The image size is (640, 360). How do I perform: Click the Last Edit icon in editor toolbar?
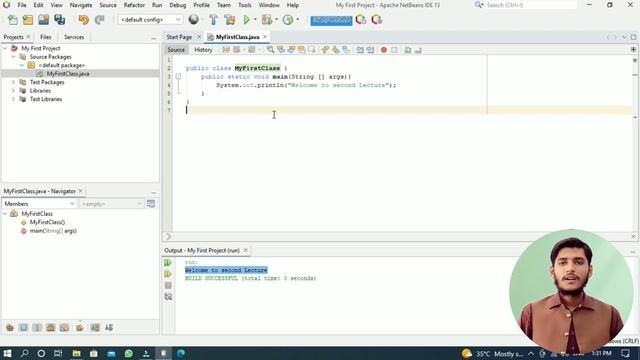point(226,50)
